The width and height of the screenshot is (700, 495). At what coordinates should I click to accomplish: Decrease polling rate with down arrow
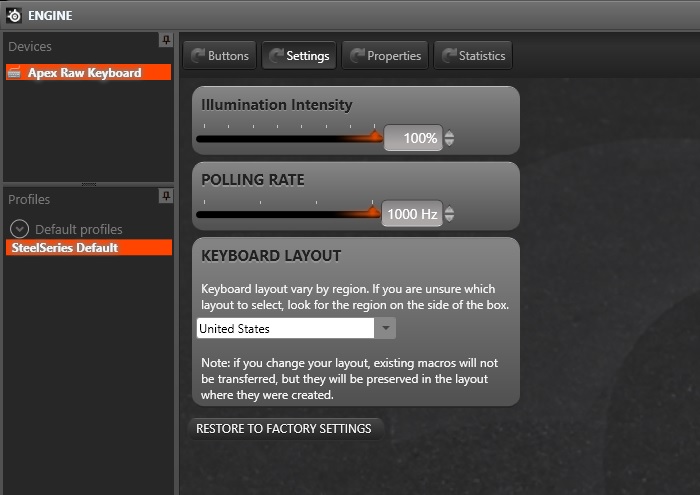pos(450,218)
